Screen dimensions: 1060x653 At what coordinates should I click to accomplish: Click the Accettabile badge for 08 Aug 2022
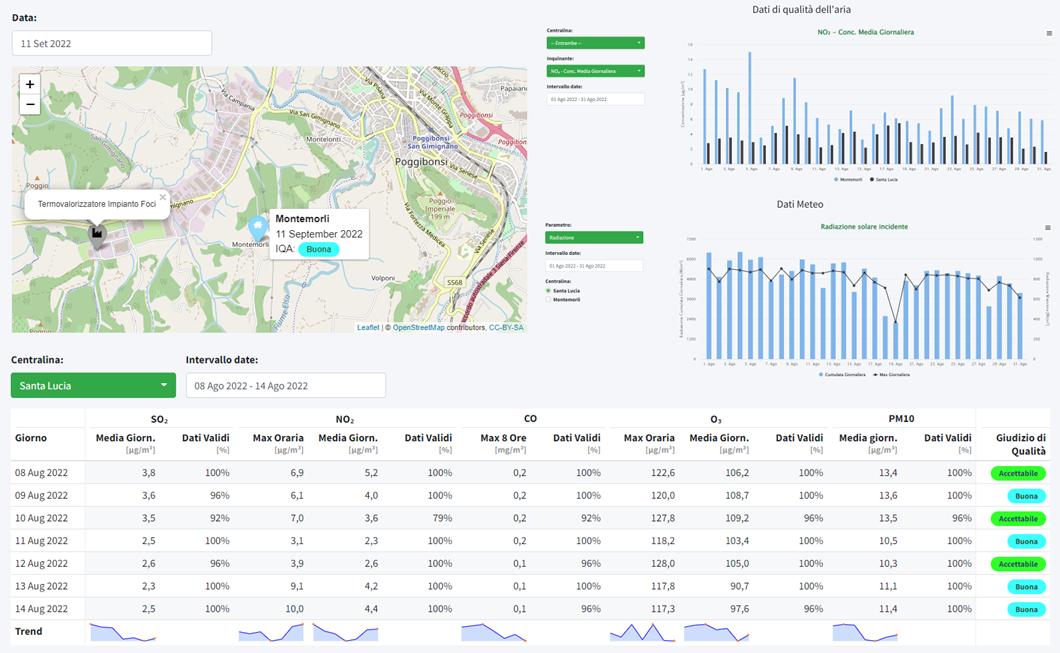click(1018, 473)
